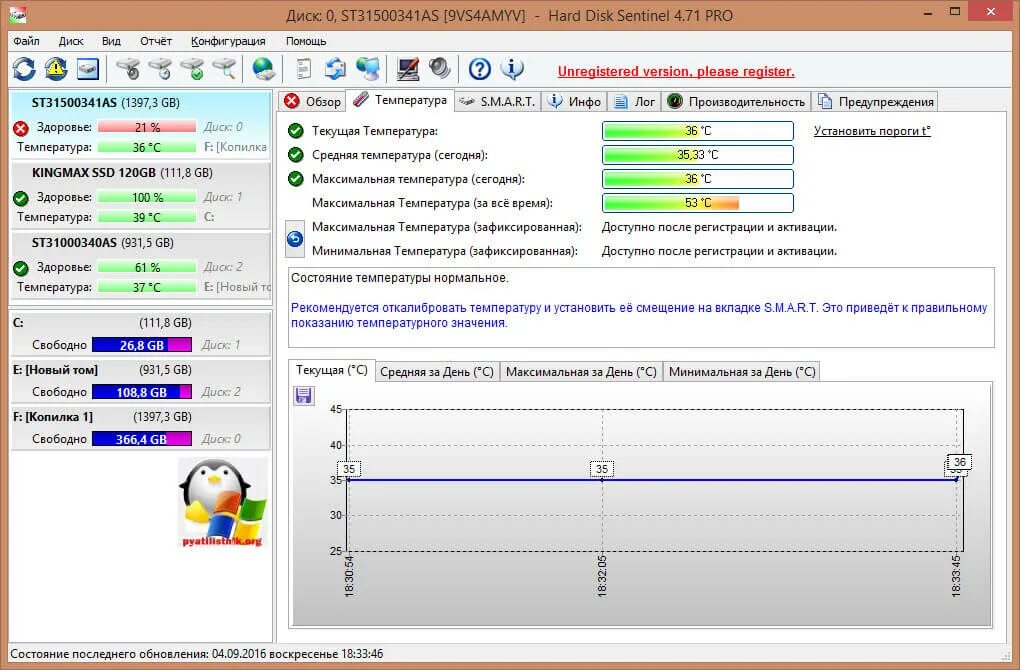The image size is (1020, 670).
Task: Click the Unregistered version register link
Action: click(676, 72)
